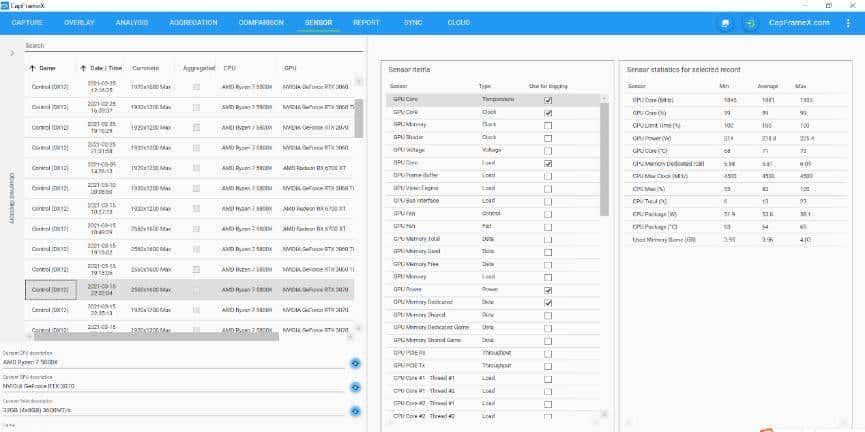Tick the GPU Memory Used checkbox
Image resolution: width=865 pixels, height=432 pixels.
[548, 253]
